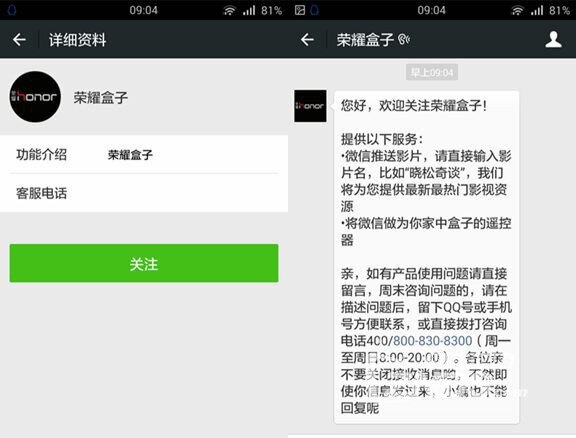The height and width of the screenshot is (438, 576).
Task: Tap the 荣耀盒子 account name beside logo
Action: click(x=101, y=97)
